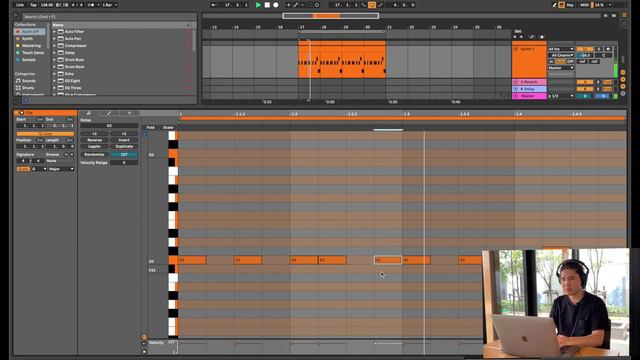Jump to the next locator arrow
640x360 pixels.
521,37
